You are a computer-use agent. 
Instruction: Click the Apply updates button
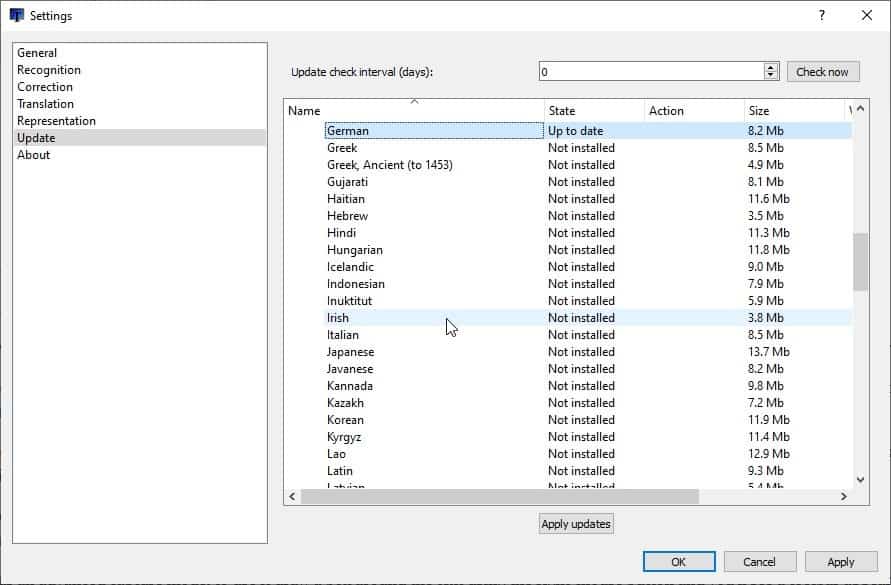click(x=576, y=524)
